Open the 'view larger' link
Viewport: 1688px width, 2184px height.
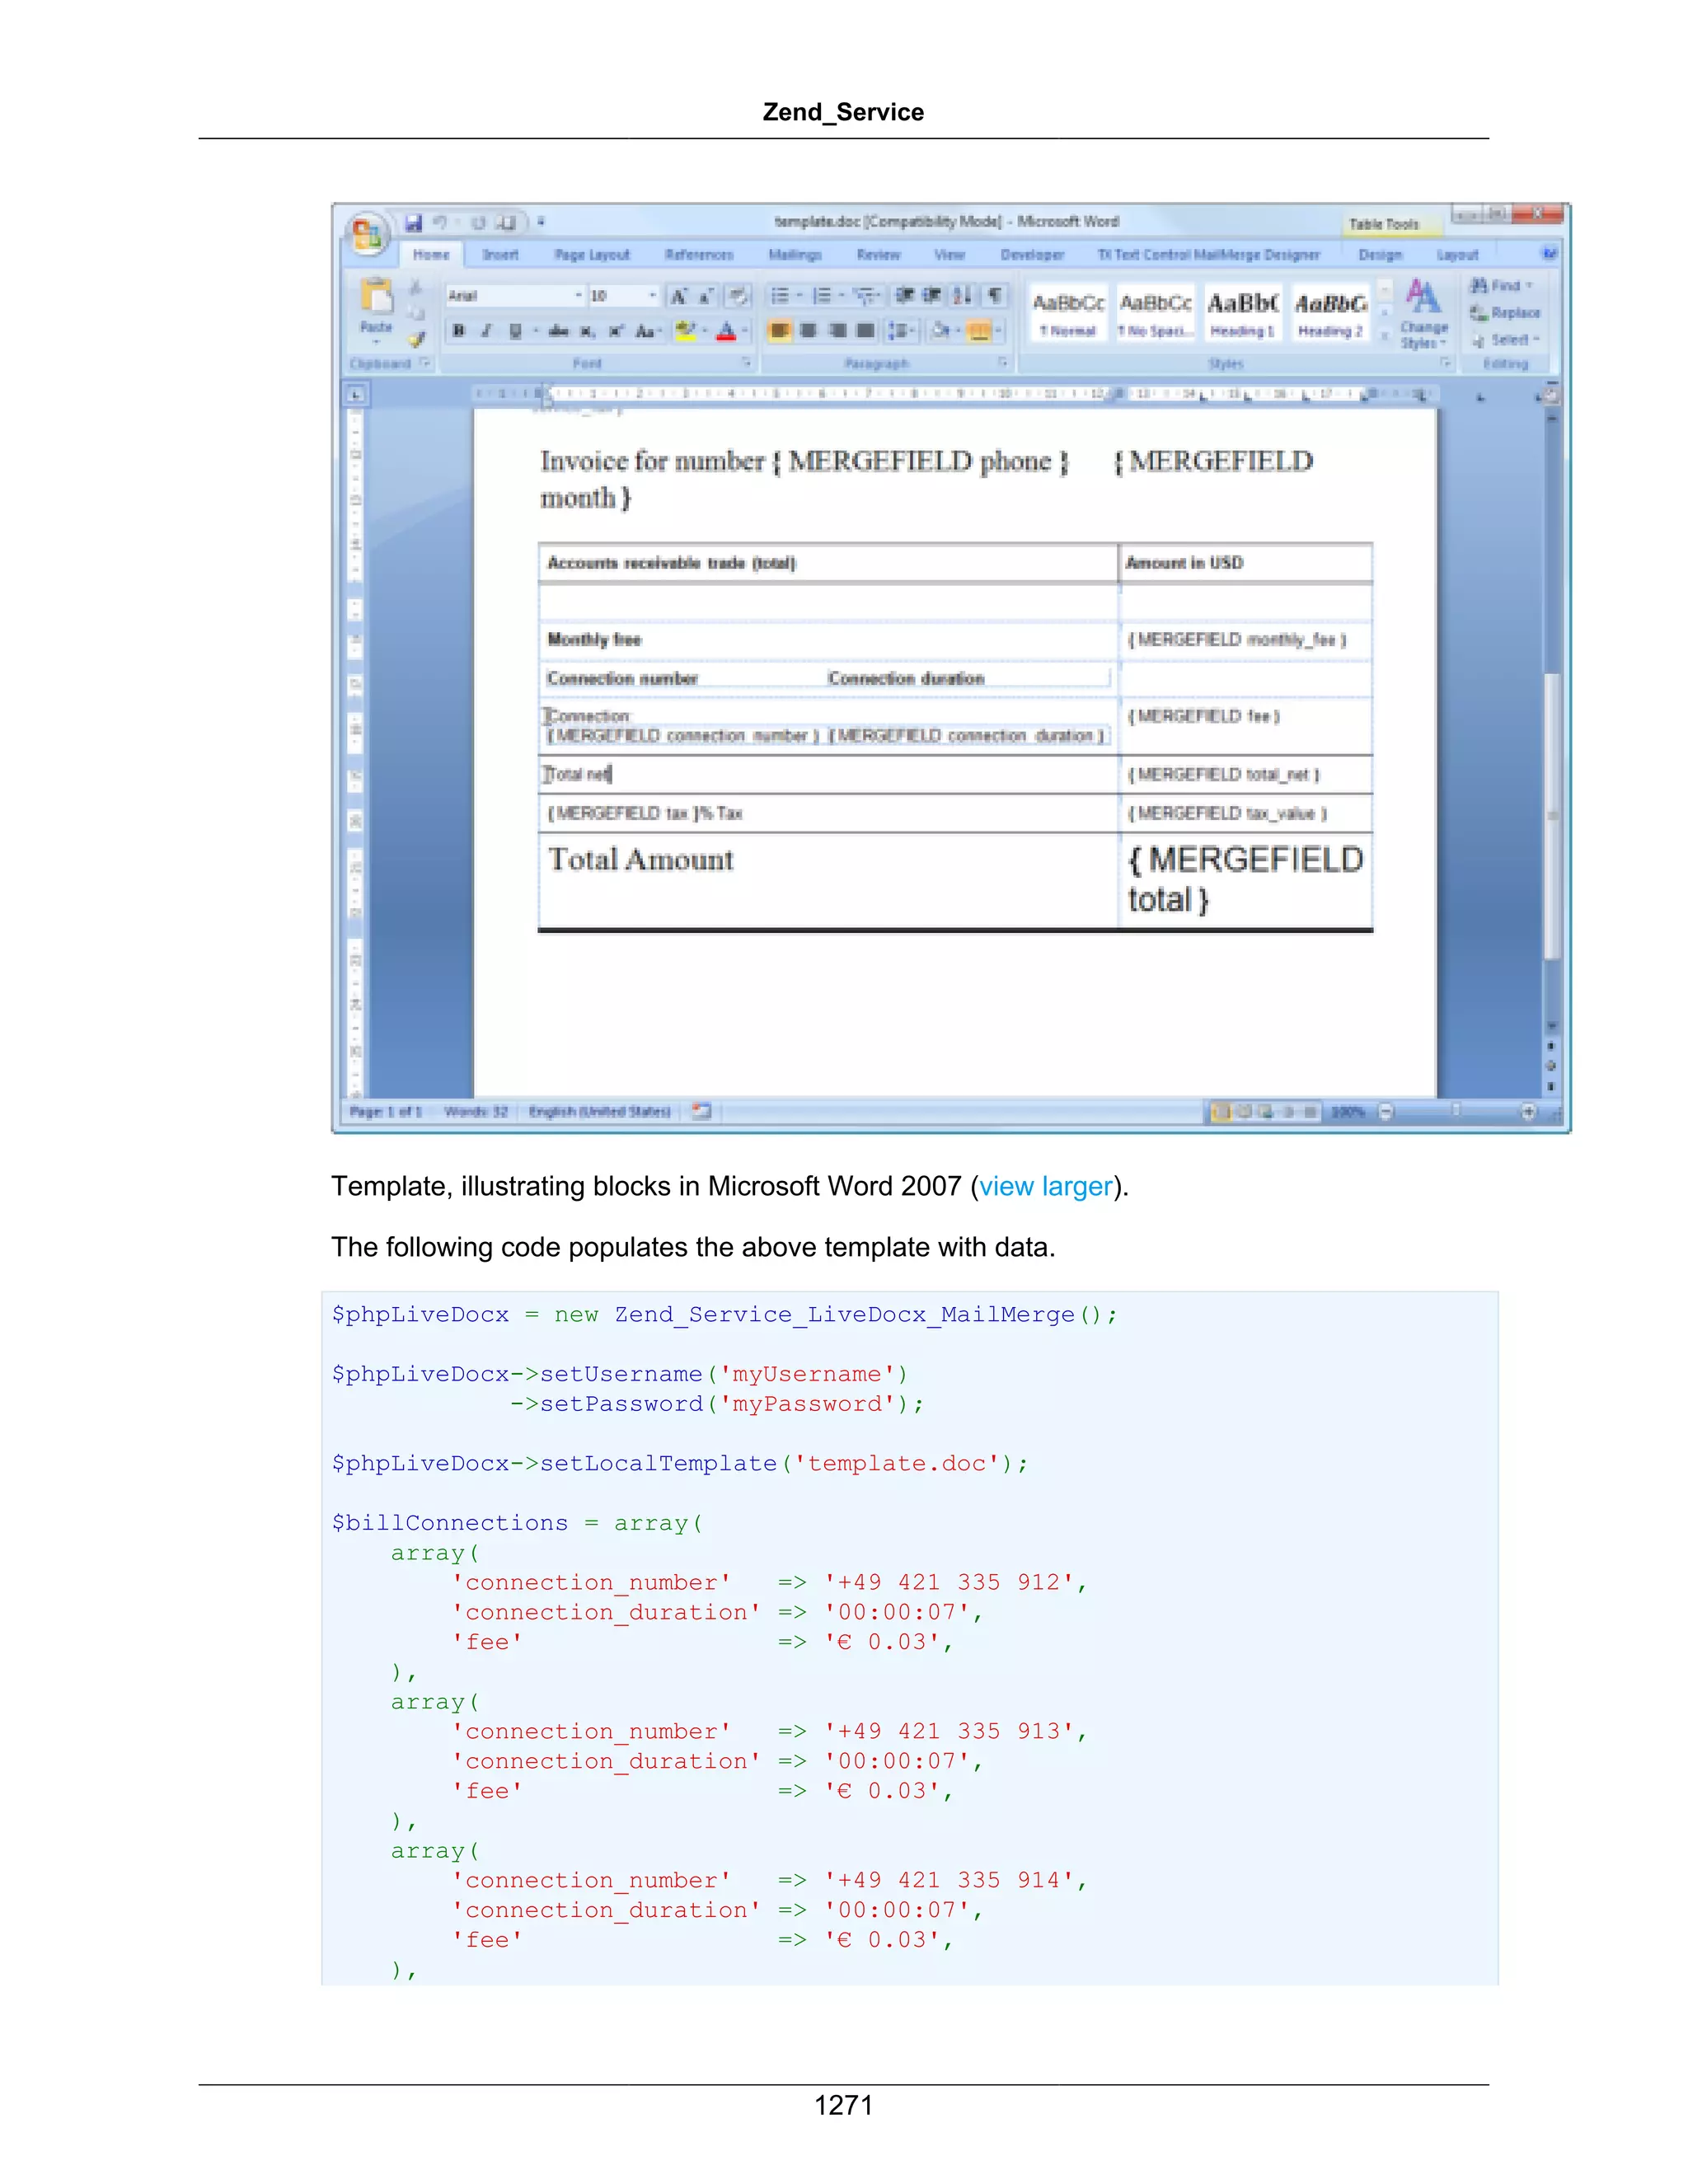(x=1045, y=1186)
